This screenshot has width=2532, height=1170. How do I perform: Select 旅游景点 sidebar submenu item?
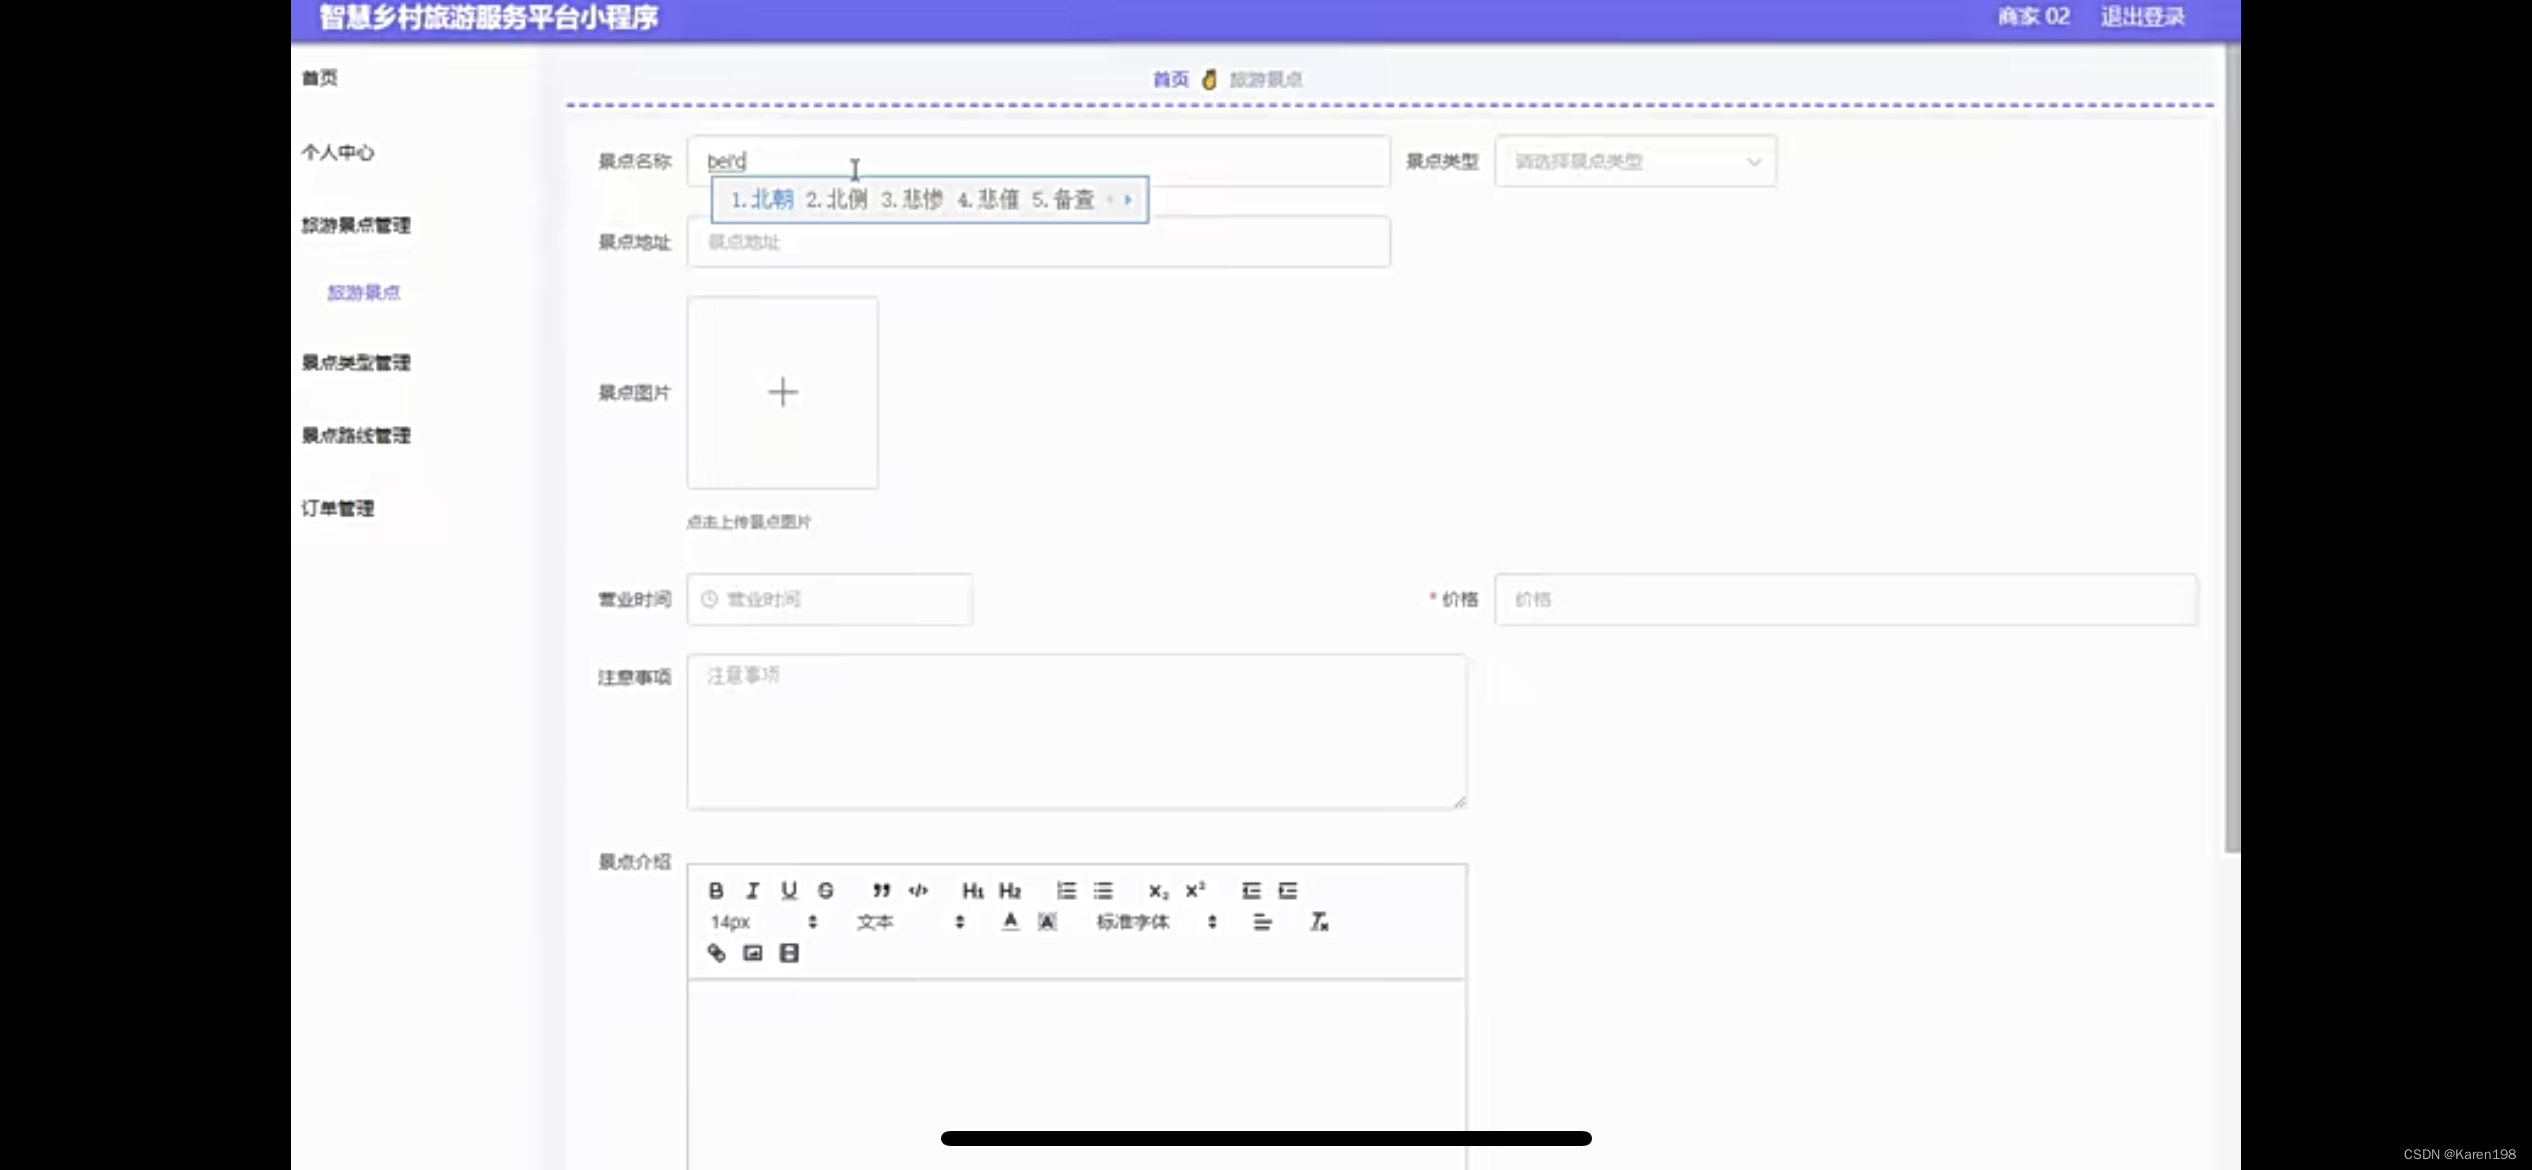click(x=364, y=292)
